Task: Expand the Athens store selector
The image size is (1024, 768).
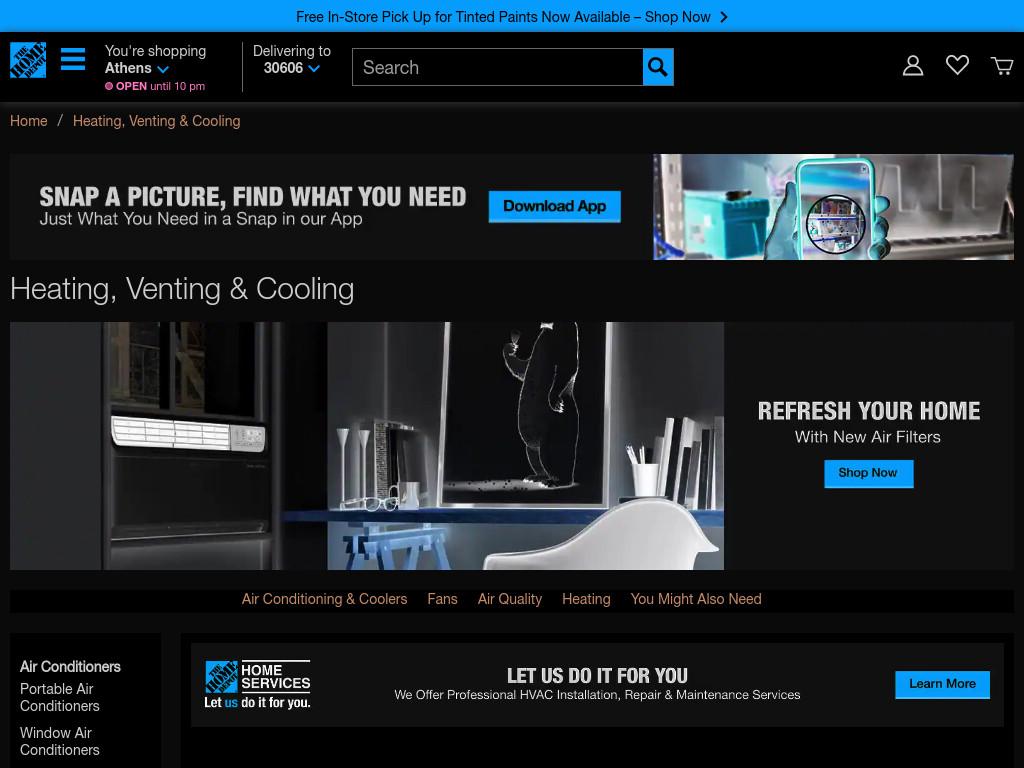Action: (x=136, y=68)
